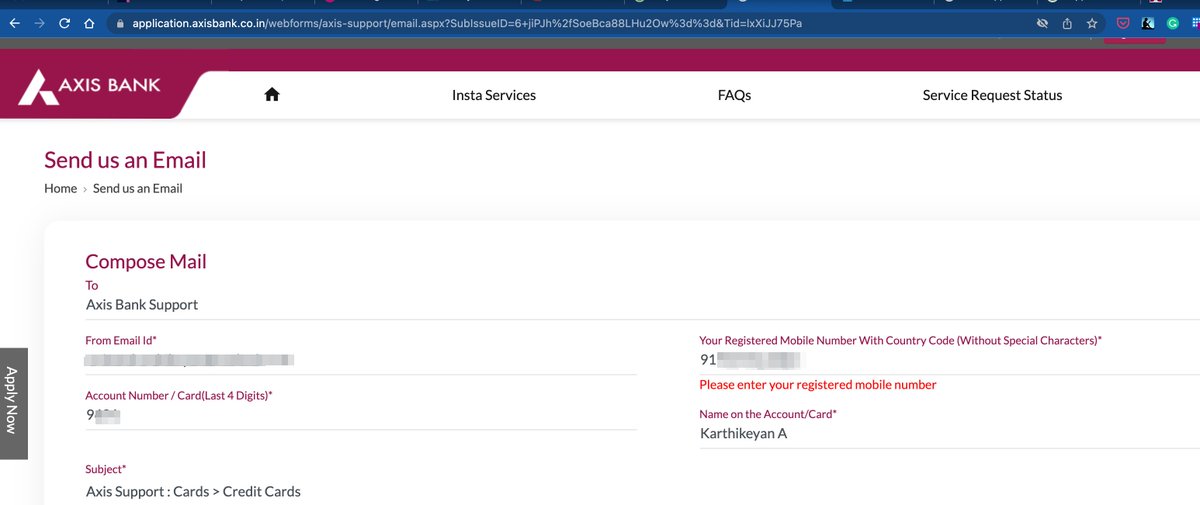Go to Axis home via house icon

(x=271, y=94)
